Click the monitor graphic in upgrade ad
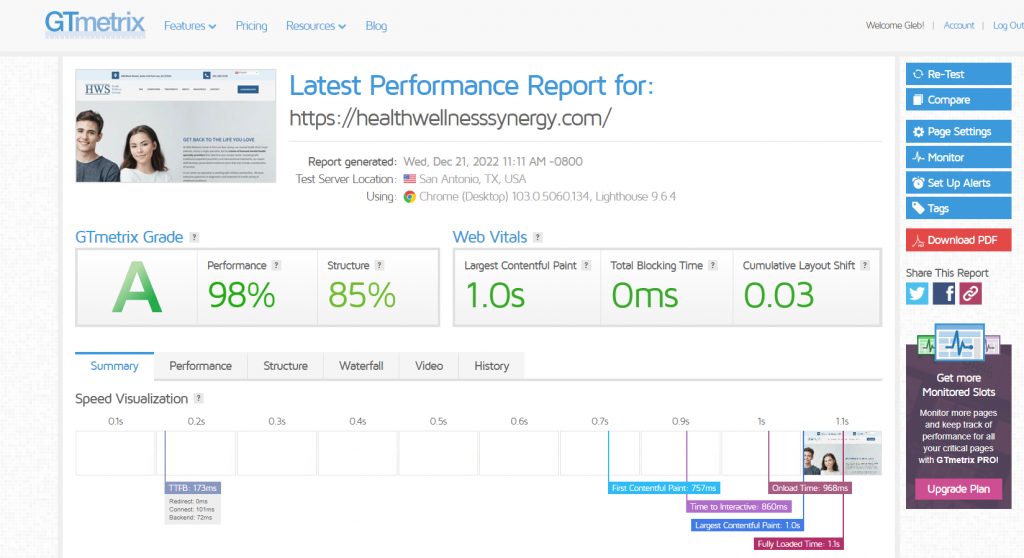The height and width of the screenshot is (558, 1024). point(959,342)
